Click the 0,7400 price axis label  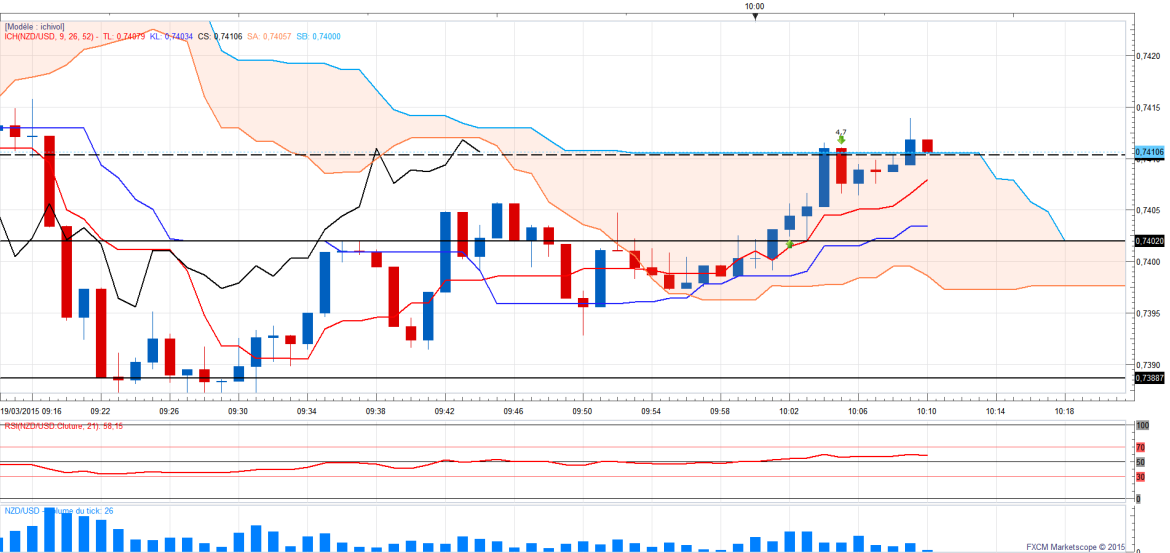coord(1148,262)
